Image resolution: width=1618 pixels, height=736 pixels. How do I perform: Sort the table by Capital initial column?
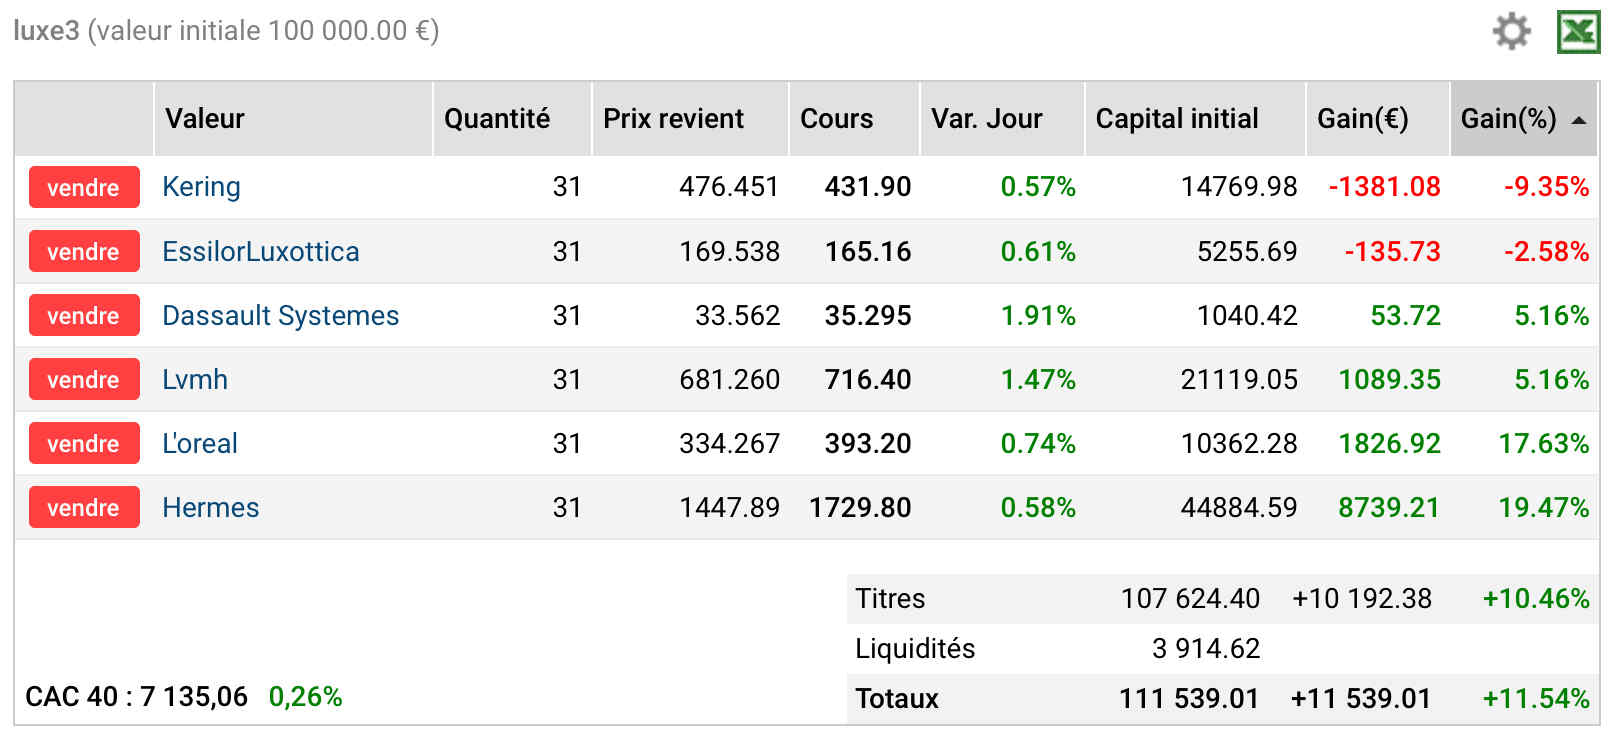pyautogui.click(x=1177, y=119)
